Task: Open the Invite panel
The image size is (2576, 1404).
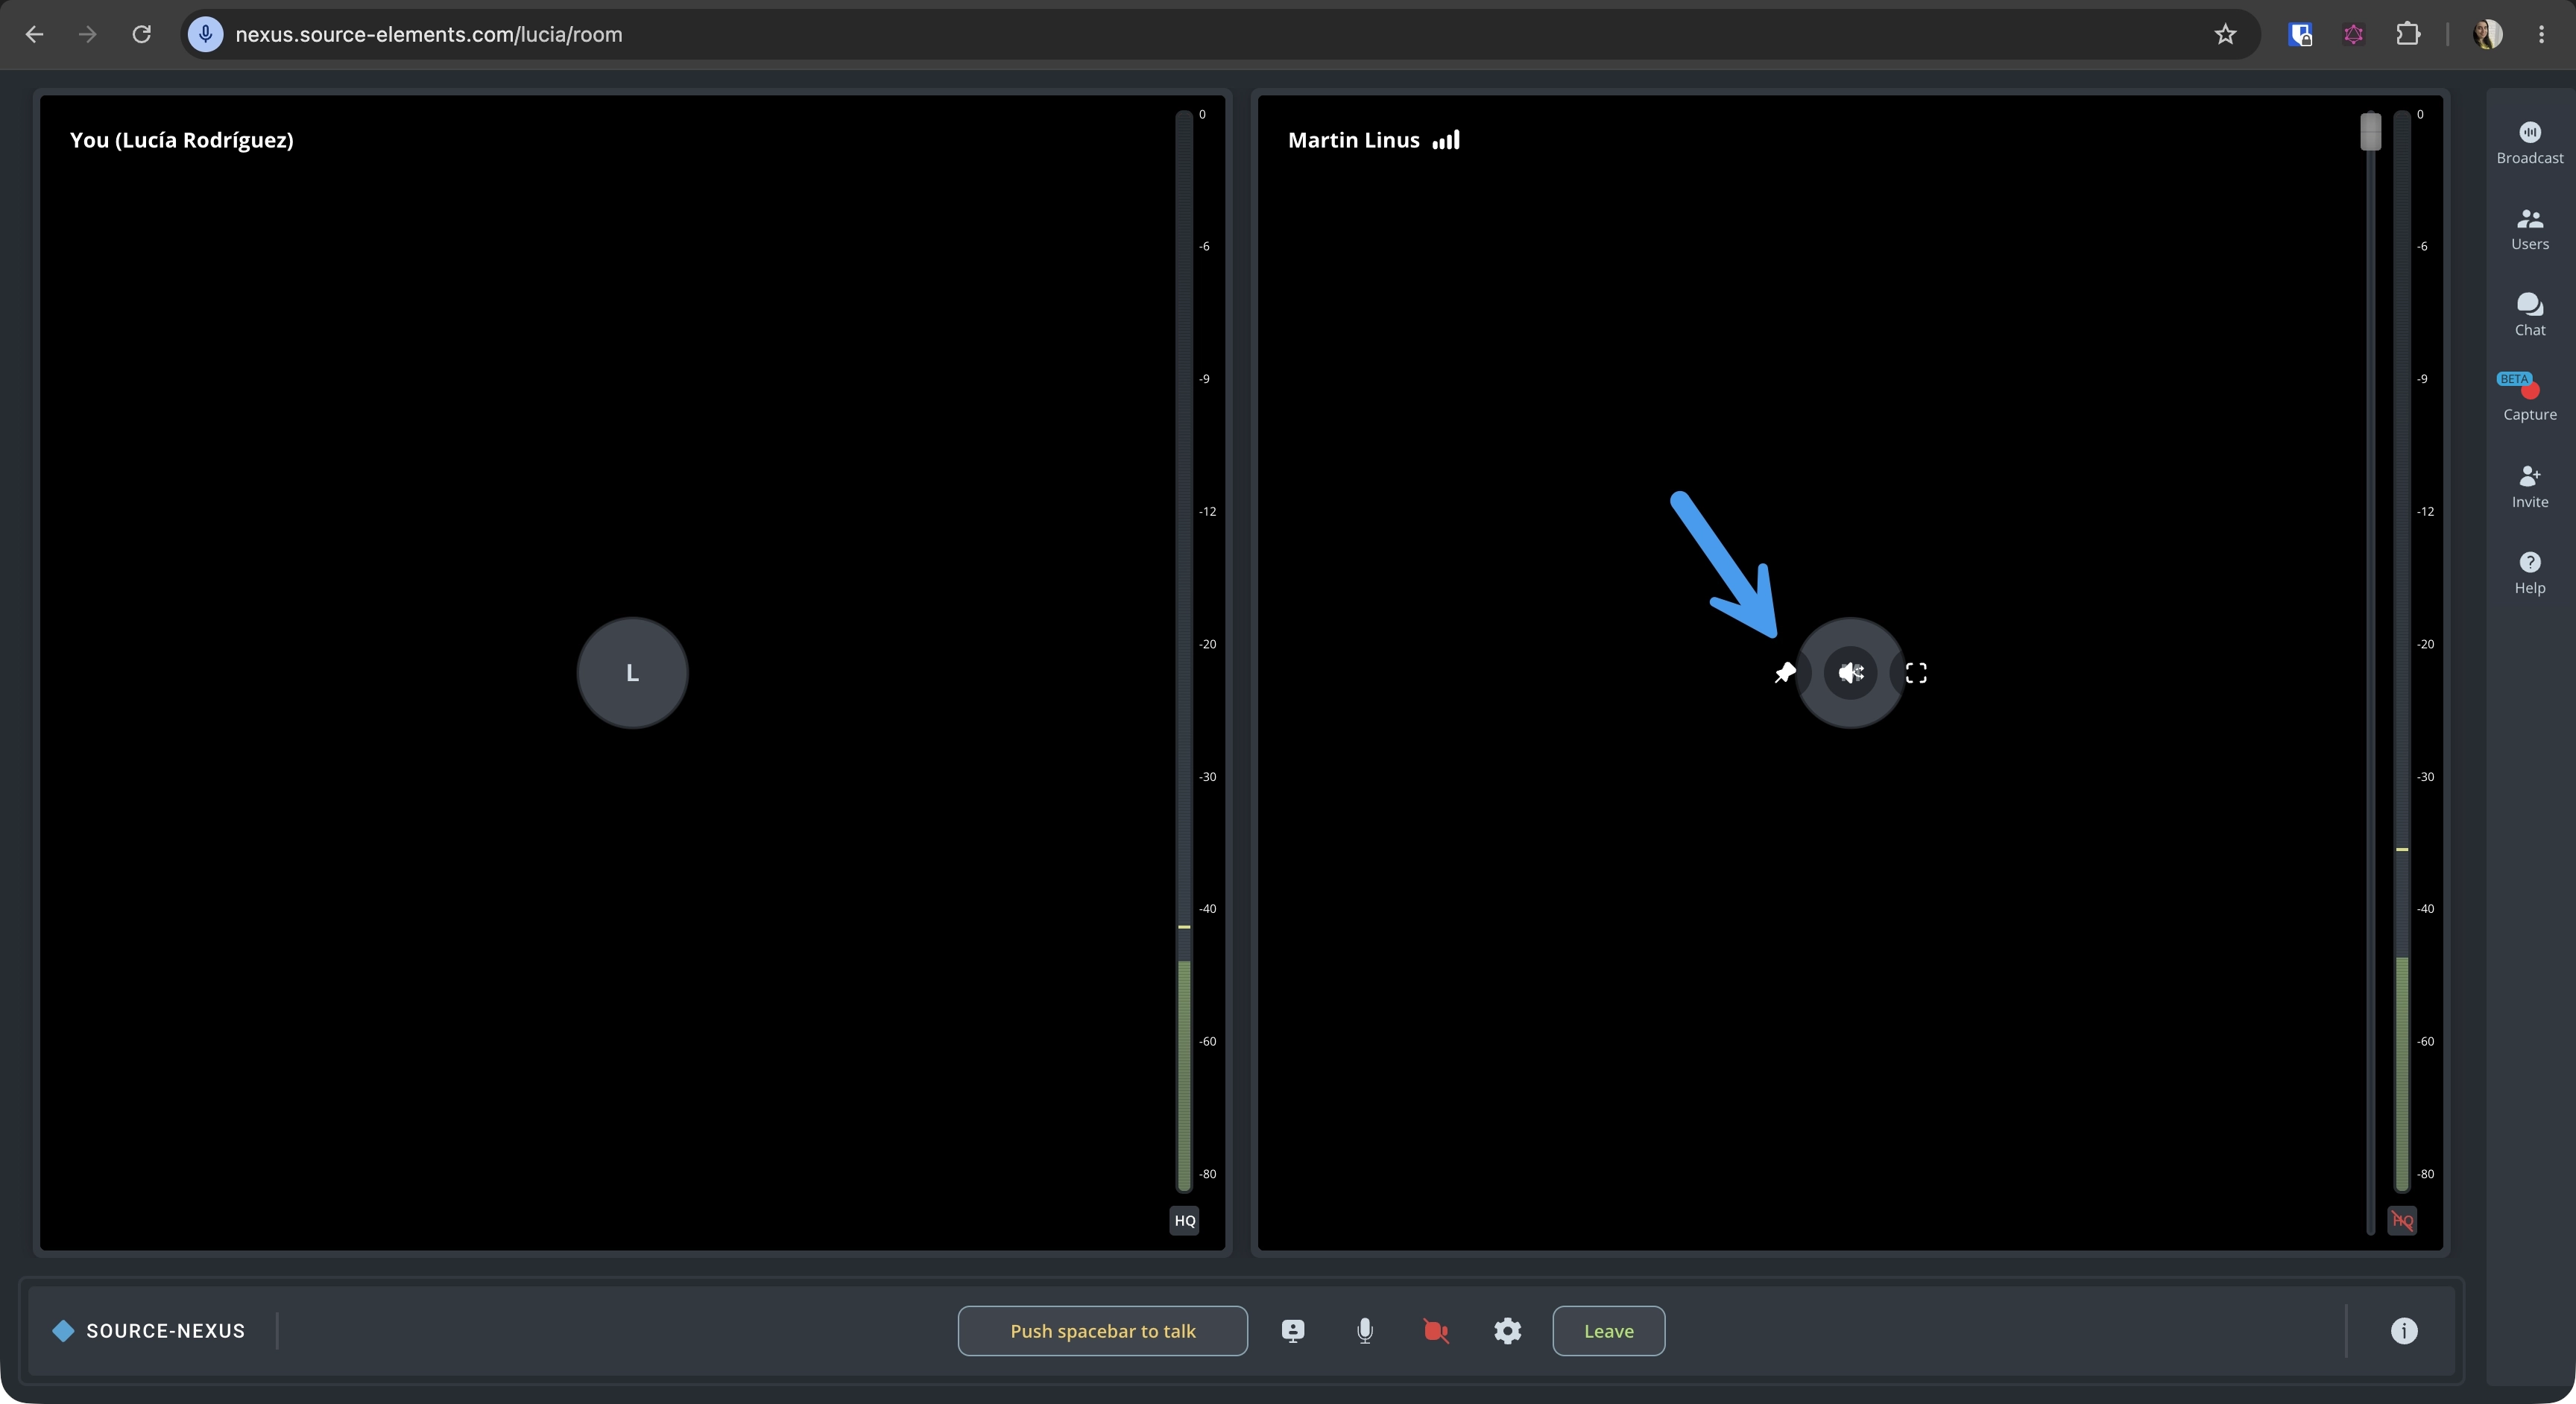Action: tap(2529, 486)
